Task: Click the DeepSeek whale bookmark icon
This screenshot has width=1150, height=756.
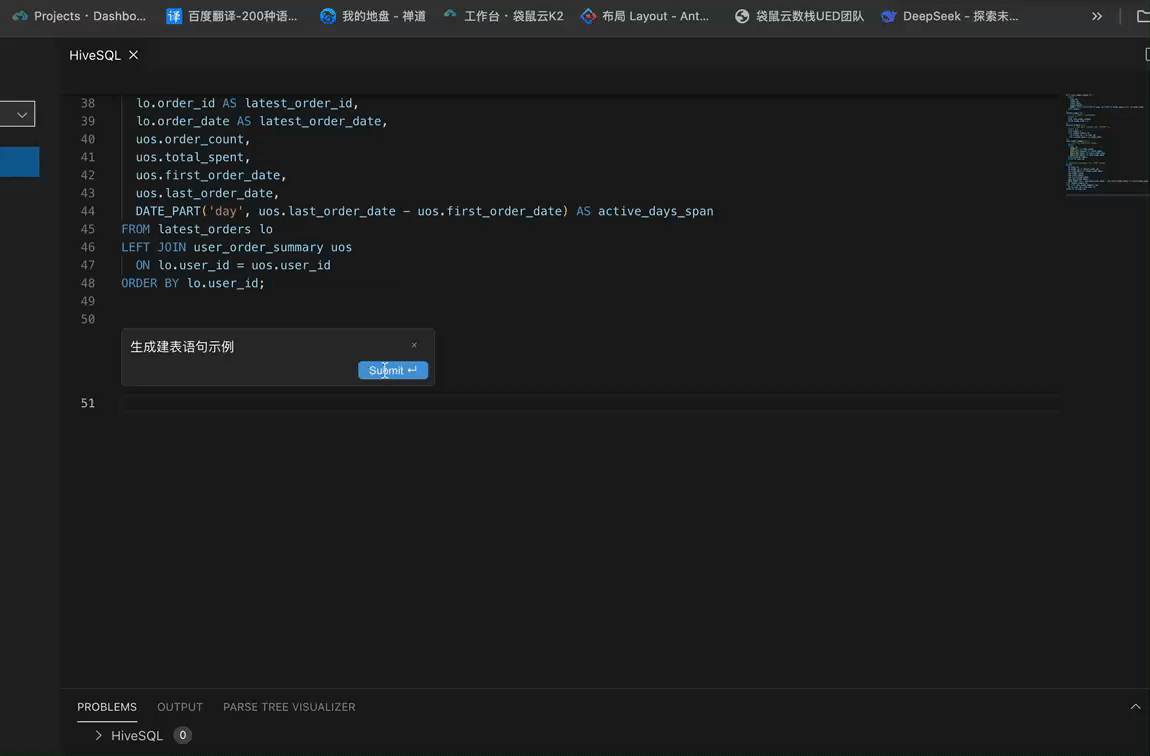Action: click(x=889, y=16)
